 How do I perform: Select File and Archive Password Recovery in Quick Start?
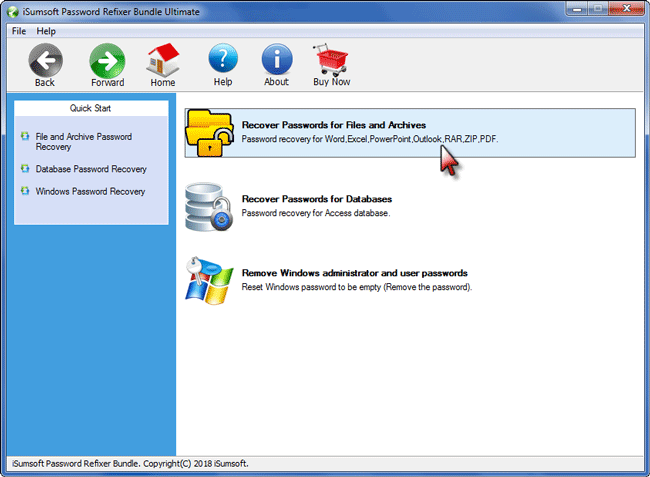coord(83,141)
